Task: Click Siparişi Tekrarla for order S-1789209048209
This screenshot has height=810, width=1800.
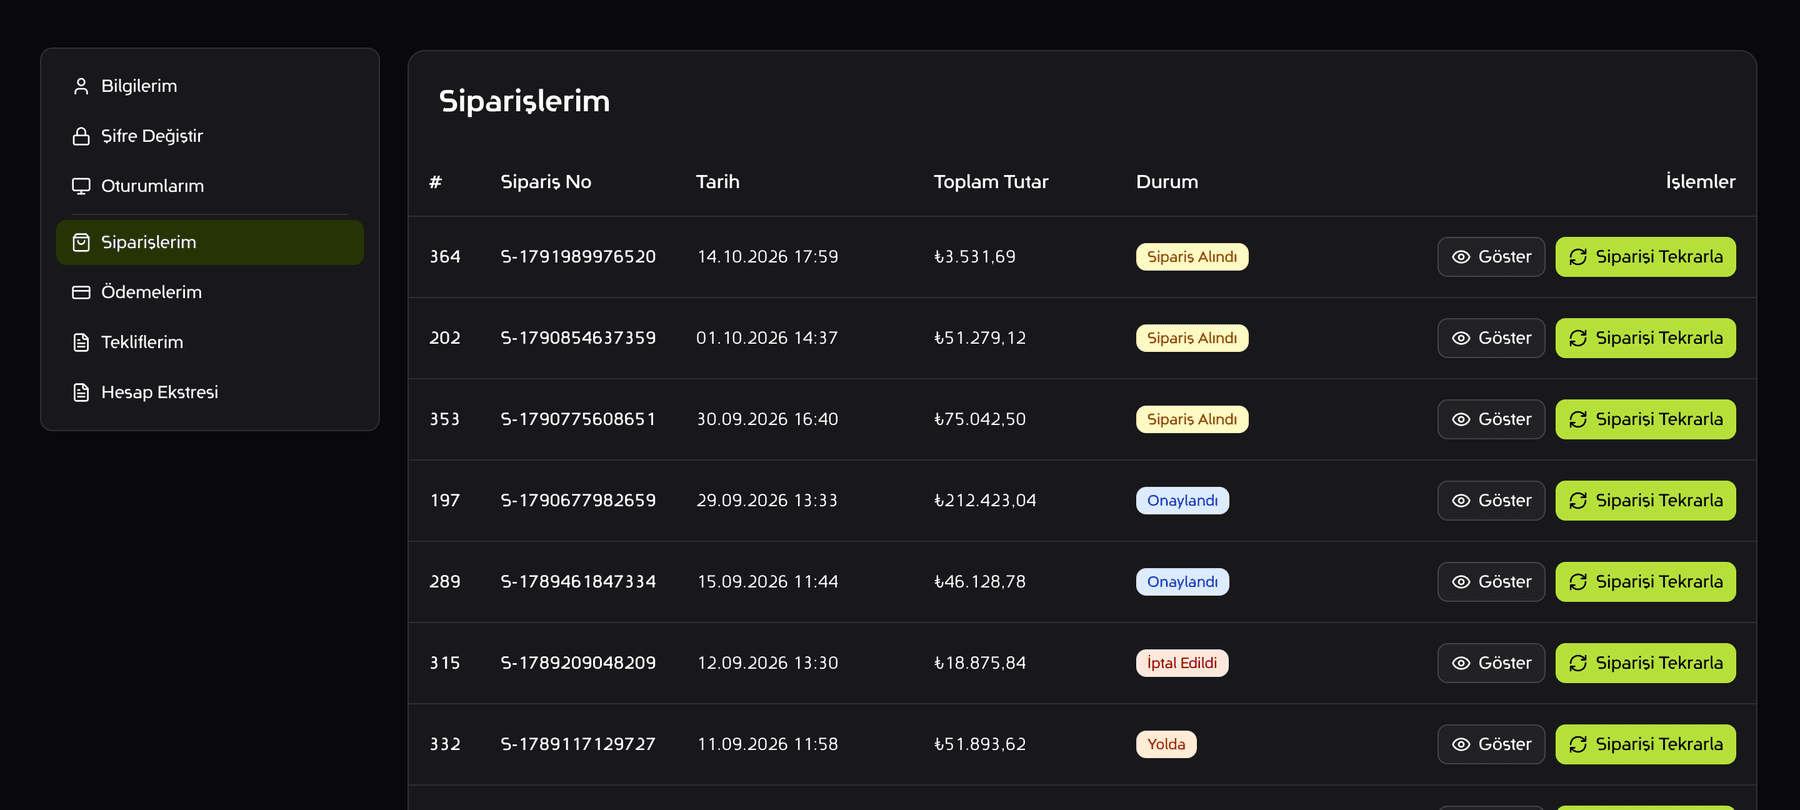Action: [1645, 663]
